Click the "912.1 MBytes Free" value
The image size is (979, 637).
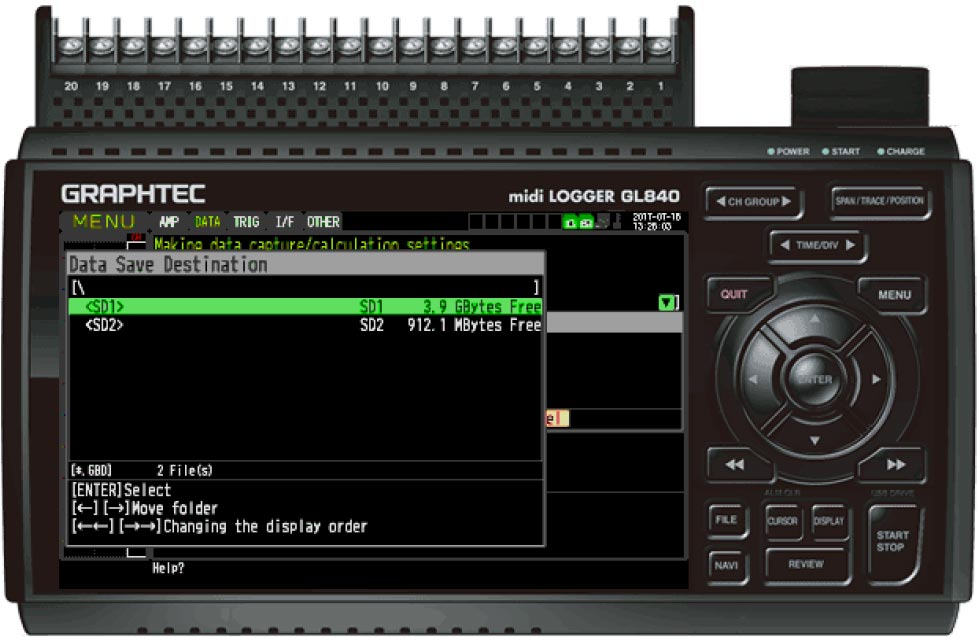(x=474, y=325)
